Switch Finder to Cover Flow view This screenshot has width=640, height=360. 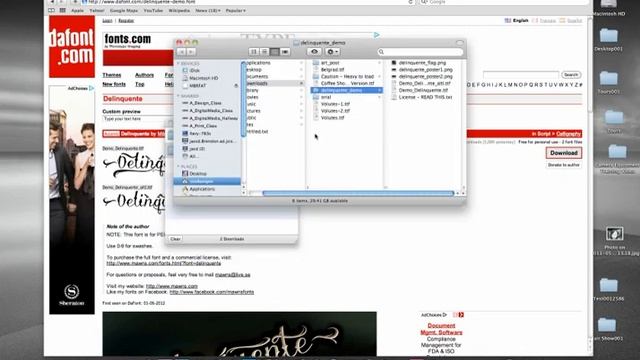(x=285, y=52)
